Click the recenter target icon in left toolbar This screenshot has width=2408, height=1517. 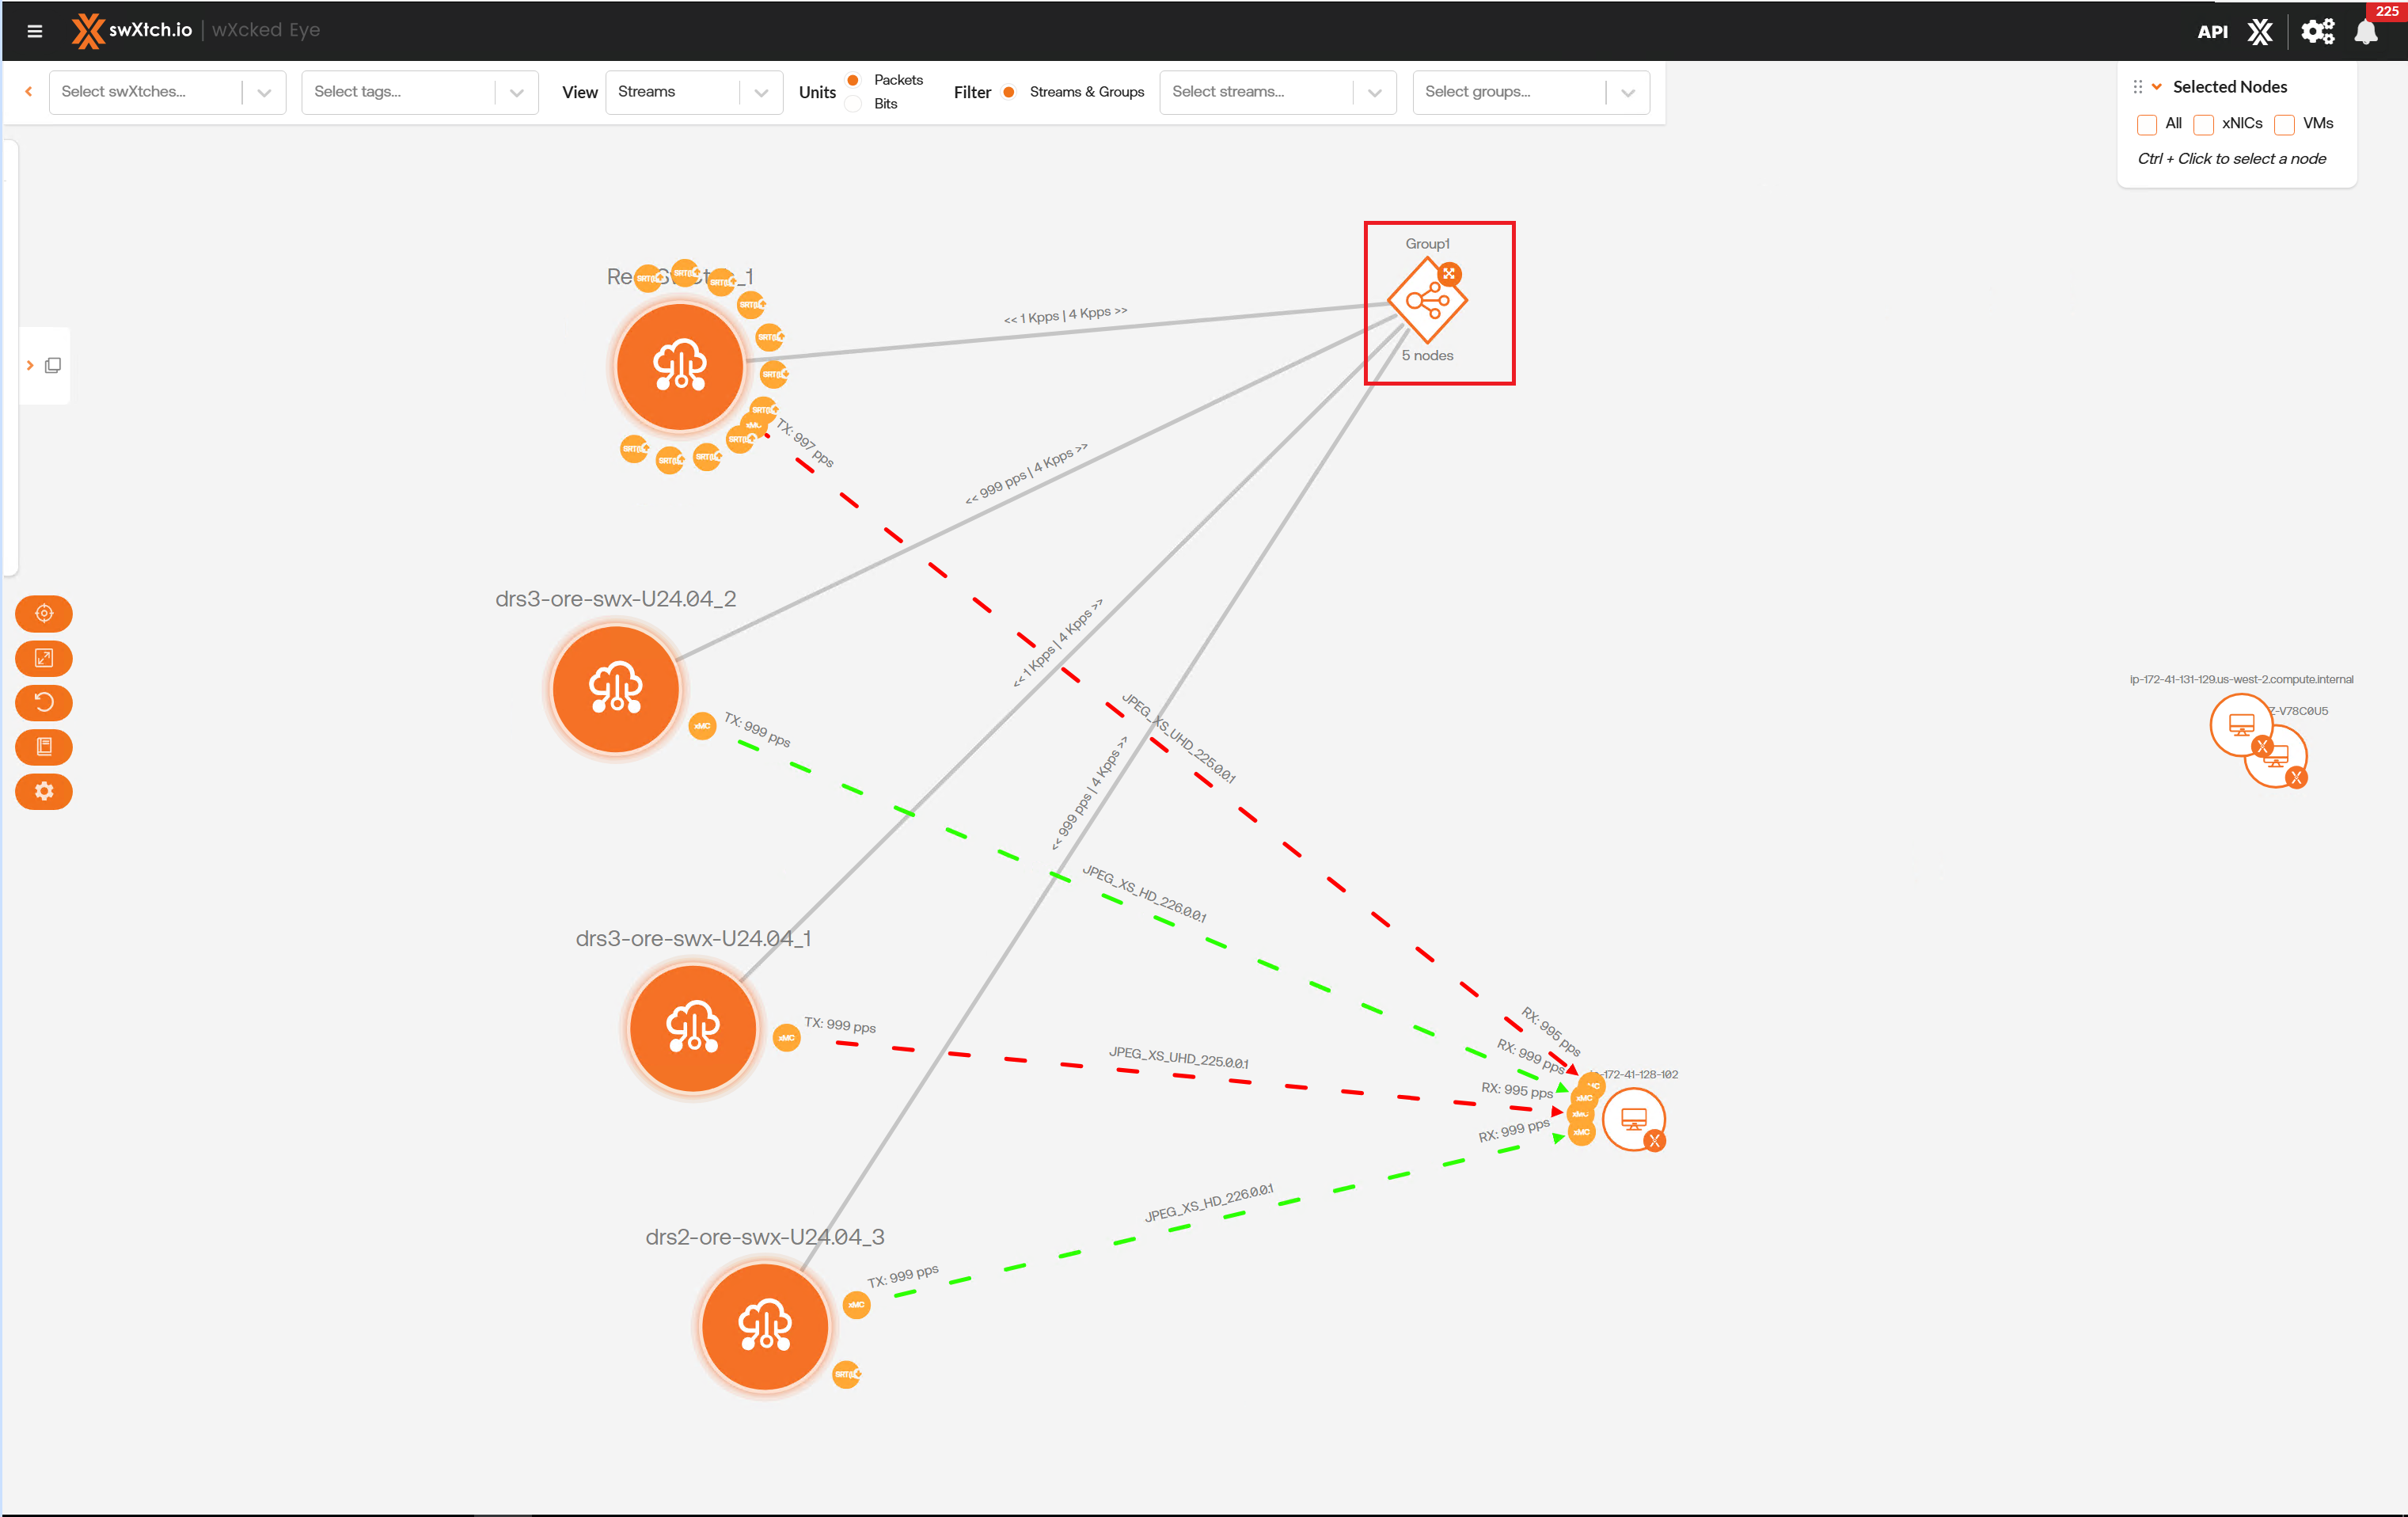click(44, 613)
